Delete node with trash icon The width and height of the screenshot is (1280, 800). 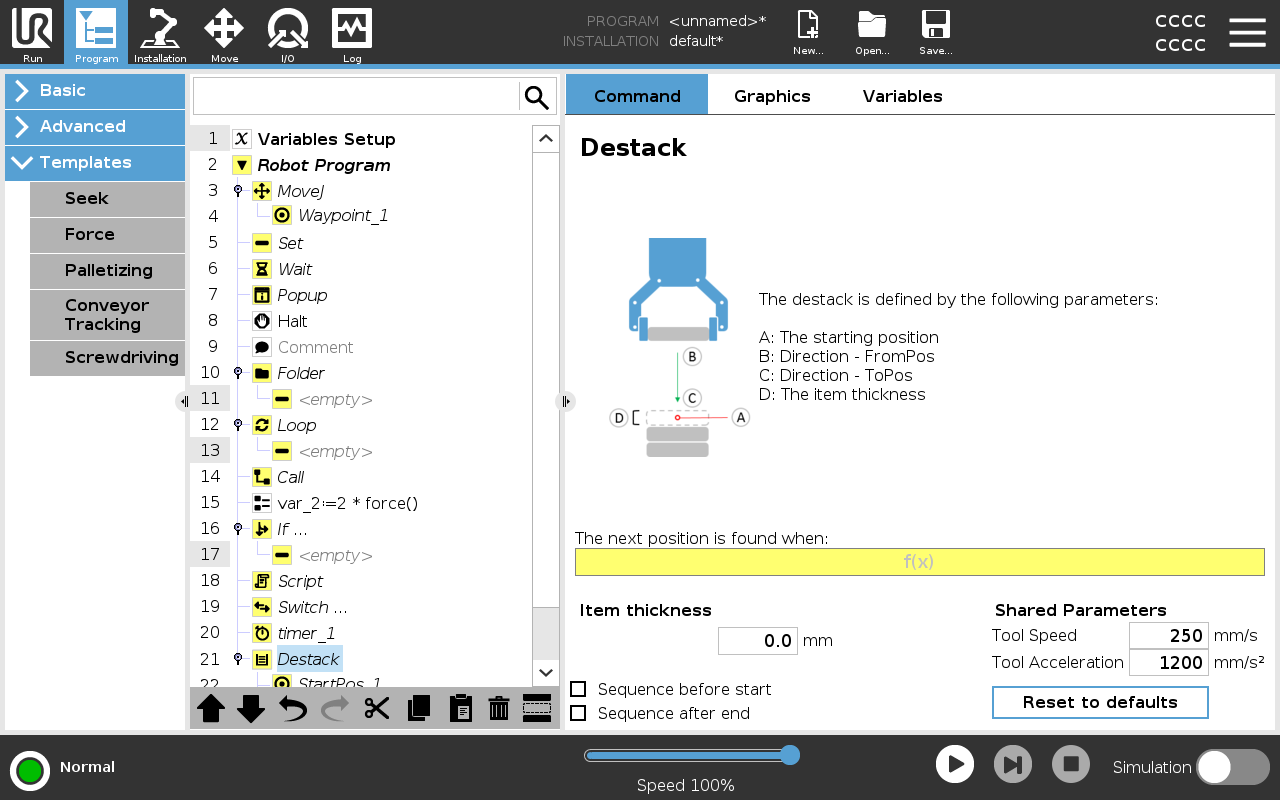(x=498, y=708)
